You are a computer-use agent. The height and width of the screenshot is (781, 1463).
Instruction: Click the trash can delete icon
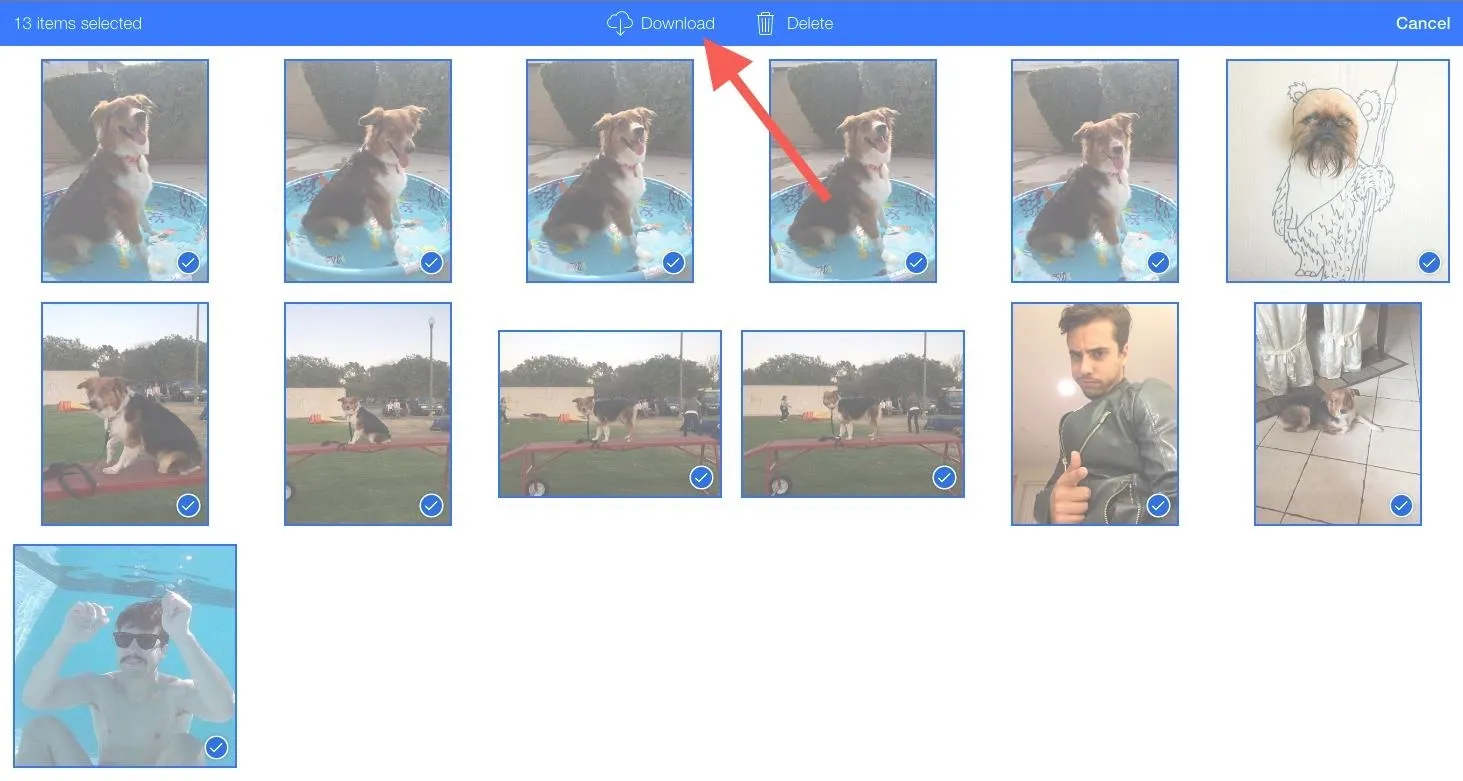(x=766, y=23)
